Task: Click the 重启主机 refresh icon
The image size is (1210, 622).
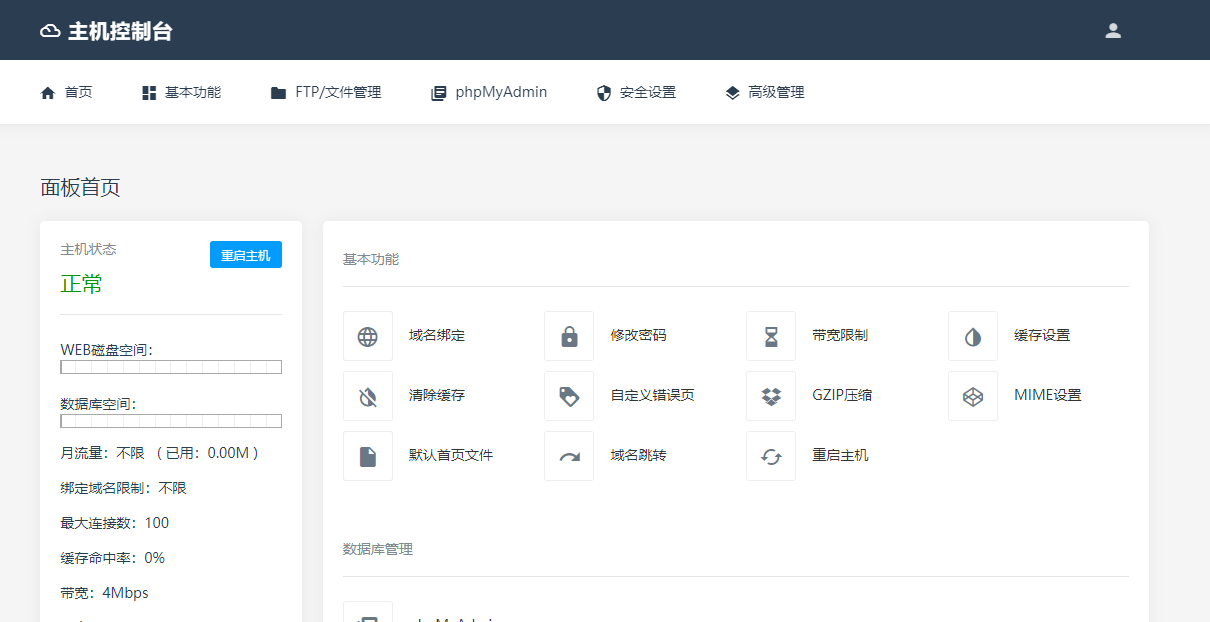Action: [770, 455]
